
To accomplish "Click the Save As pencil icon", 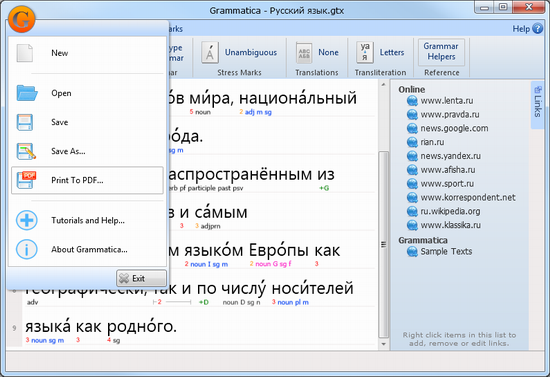I will click(x=26, y=151).
